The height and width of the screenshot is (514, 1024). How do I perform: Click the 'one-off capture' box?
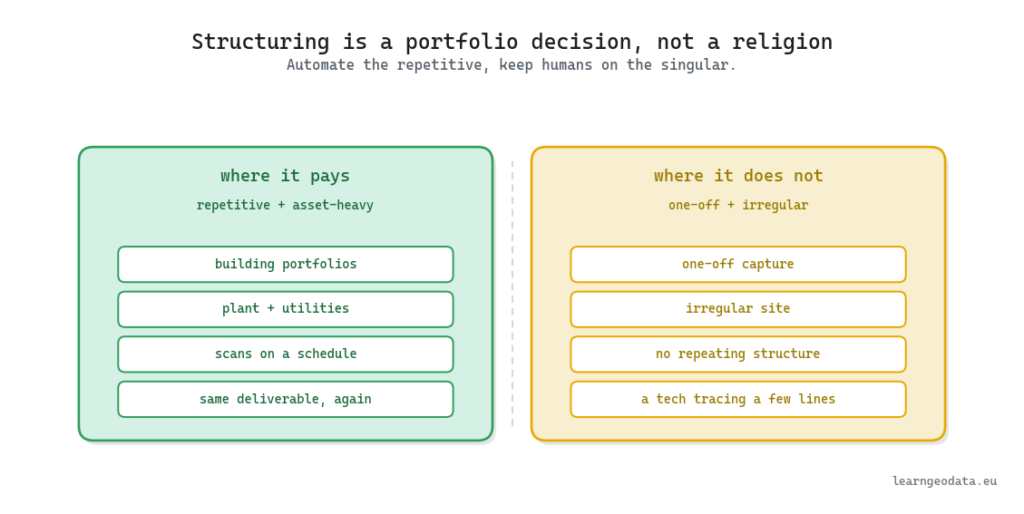click(738, 265)
